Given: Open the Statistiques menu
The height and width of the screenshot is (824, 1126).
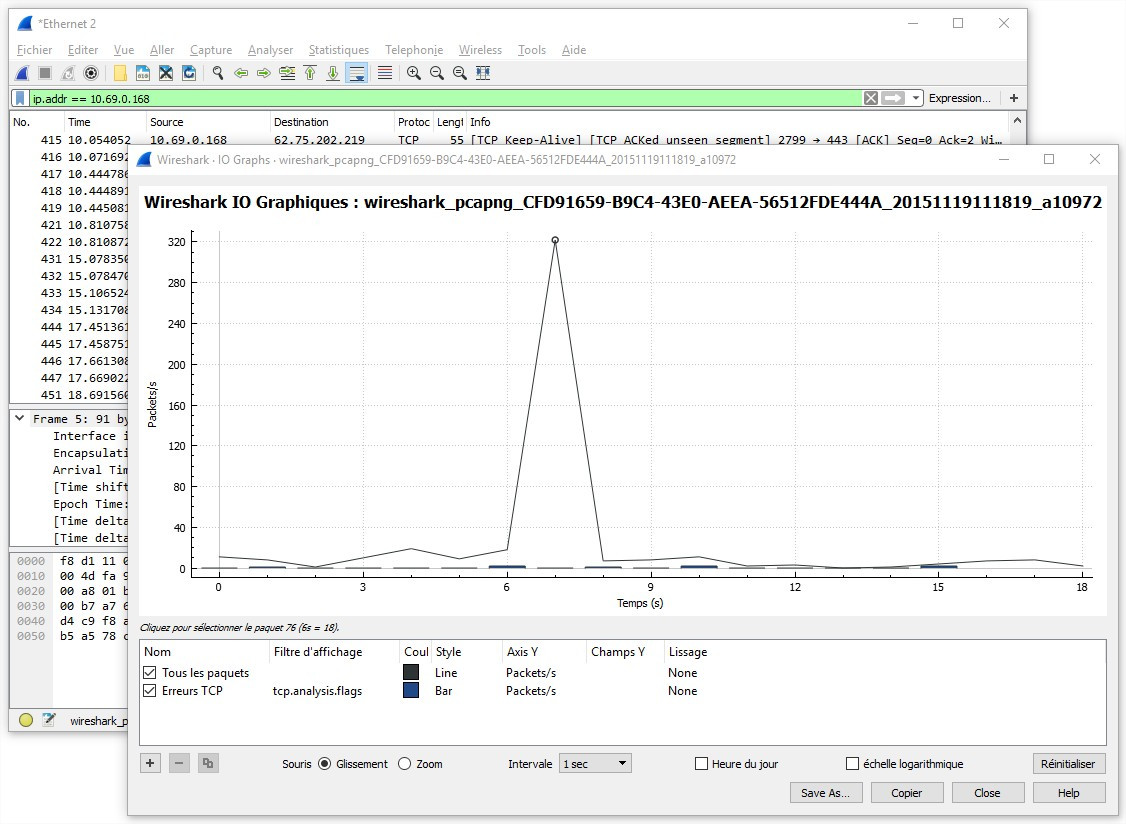Looking at the screenshot, I should (338, 49).
